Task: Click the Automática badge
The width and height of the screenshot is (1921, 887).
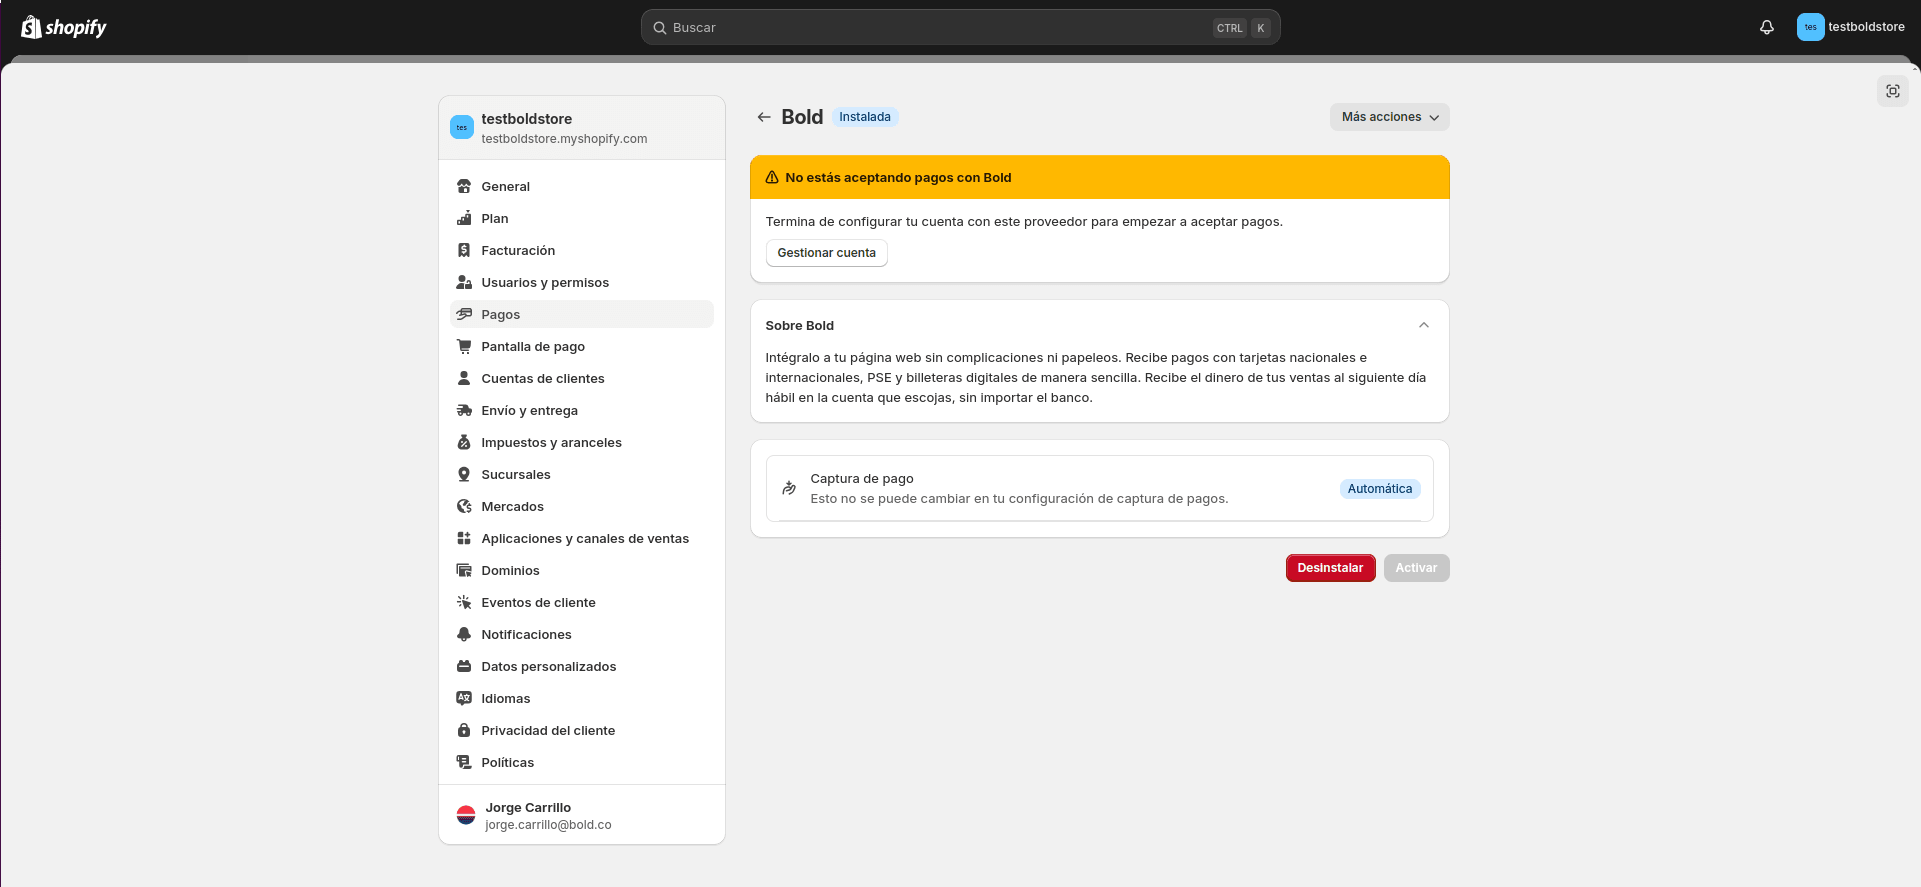Action: tap(1380, 489)
